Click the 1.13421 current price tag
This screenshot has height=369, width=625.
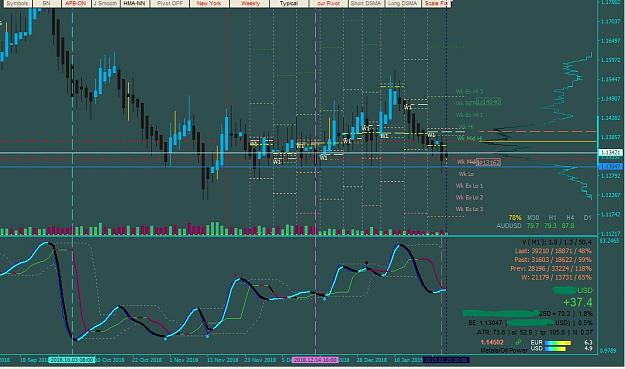(x=610, y=153)
